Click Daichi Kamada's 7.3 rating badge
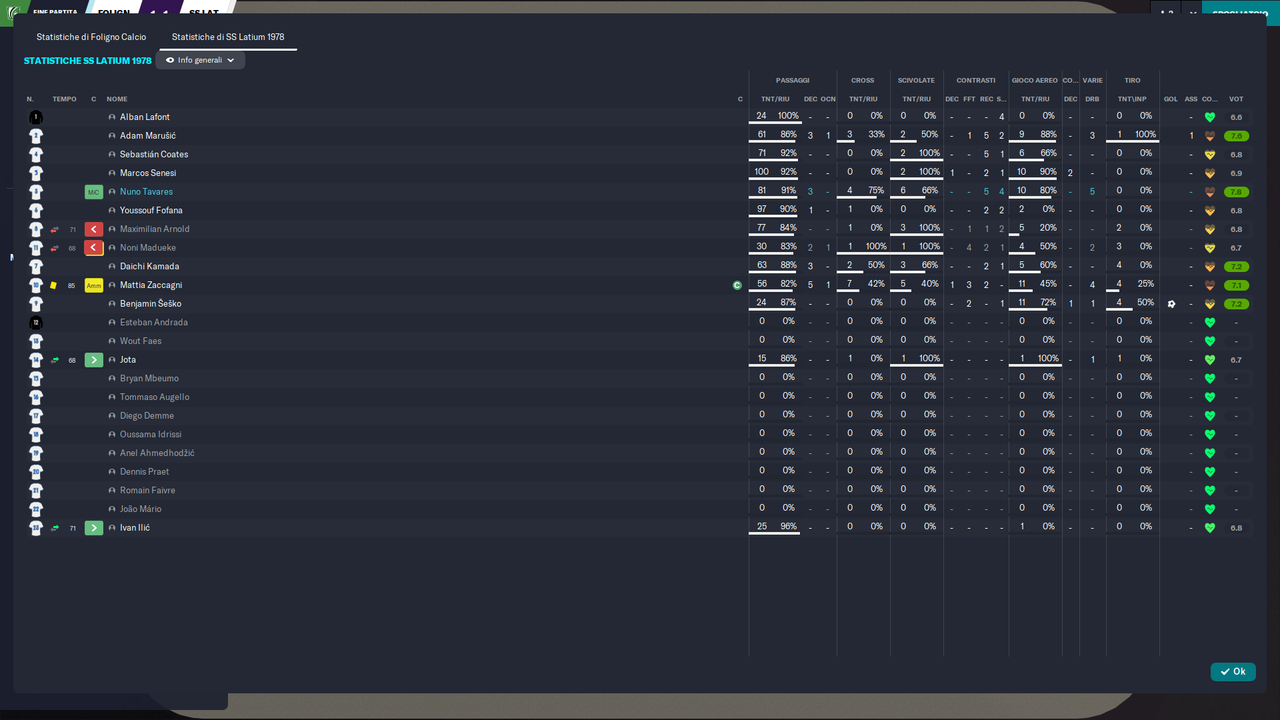Screen dimensions: 1280x720 (1236, 267)
